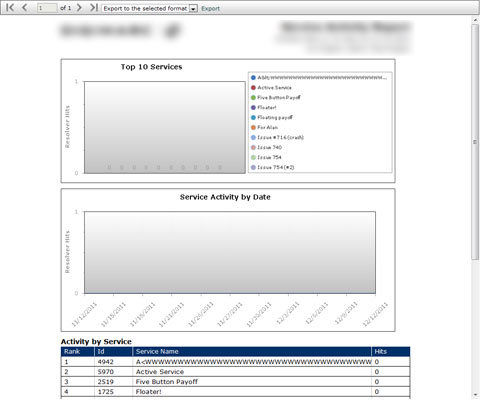
Task: Open the export format dropdown
Action: tap(193, 9)
